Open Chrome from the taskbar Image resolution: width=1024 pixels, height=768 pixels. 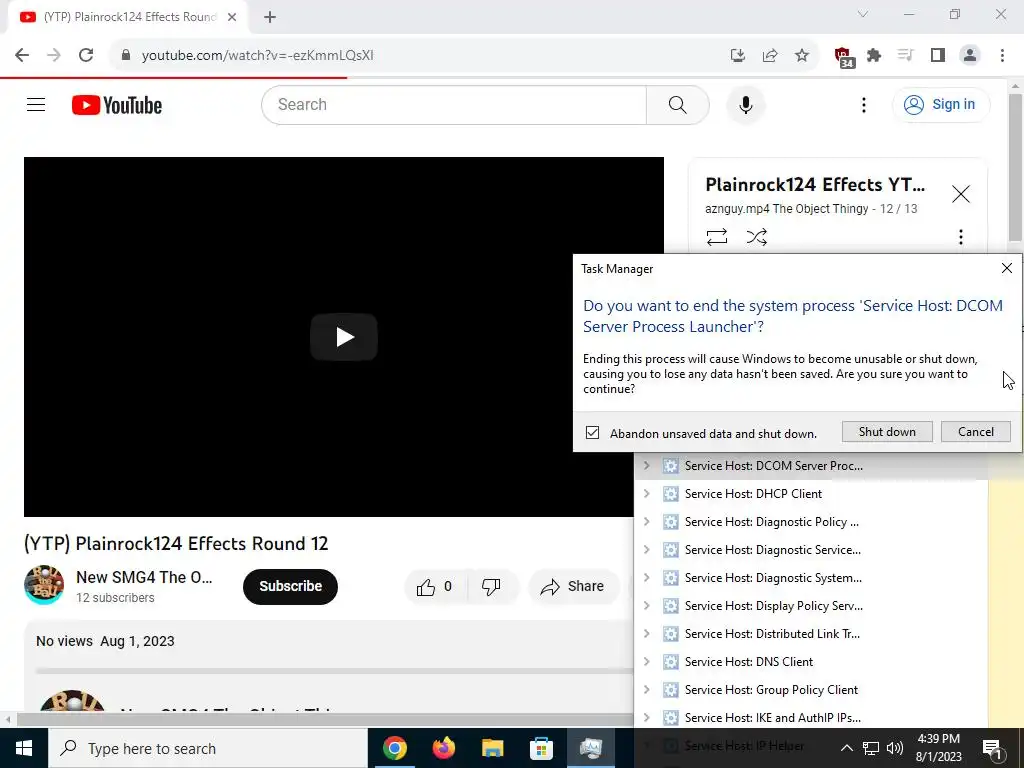pos(394,748)
